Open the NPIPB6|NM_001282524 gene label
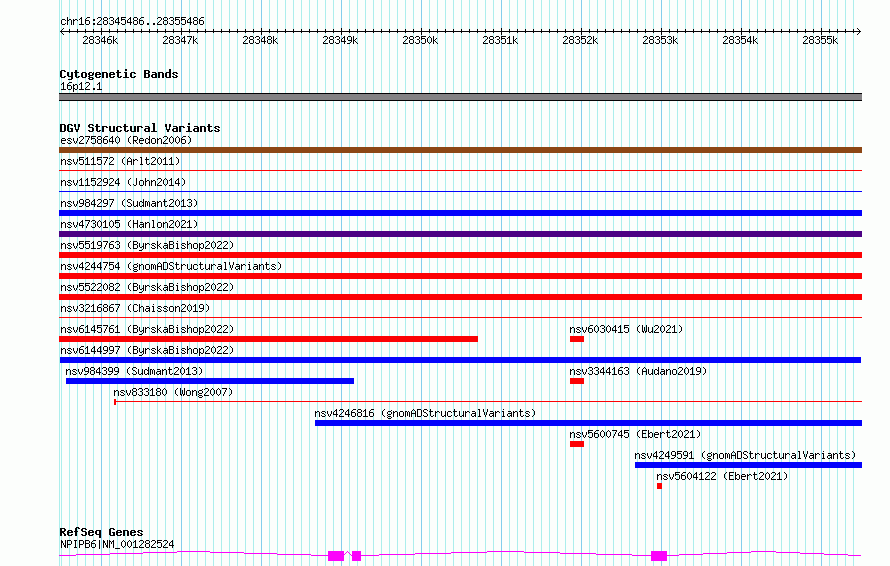The height and width of the screenshot is (566, 890). click(x=117, y=544)
